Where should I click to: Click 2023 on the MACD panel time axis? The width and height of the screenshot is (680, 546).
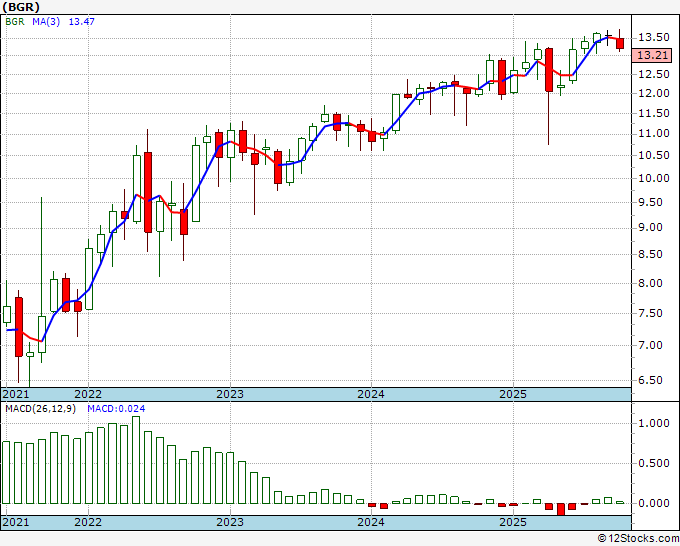[230, 522]
